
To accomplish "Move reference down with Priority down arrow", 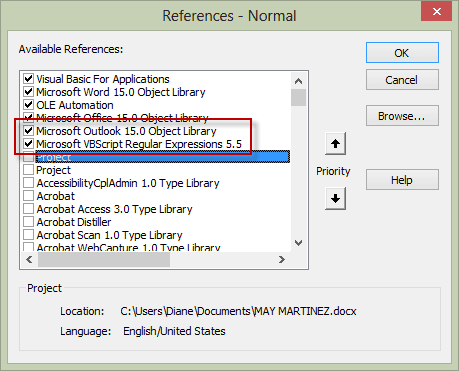I will (335, 198).
